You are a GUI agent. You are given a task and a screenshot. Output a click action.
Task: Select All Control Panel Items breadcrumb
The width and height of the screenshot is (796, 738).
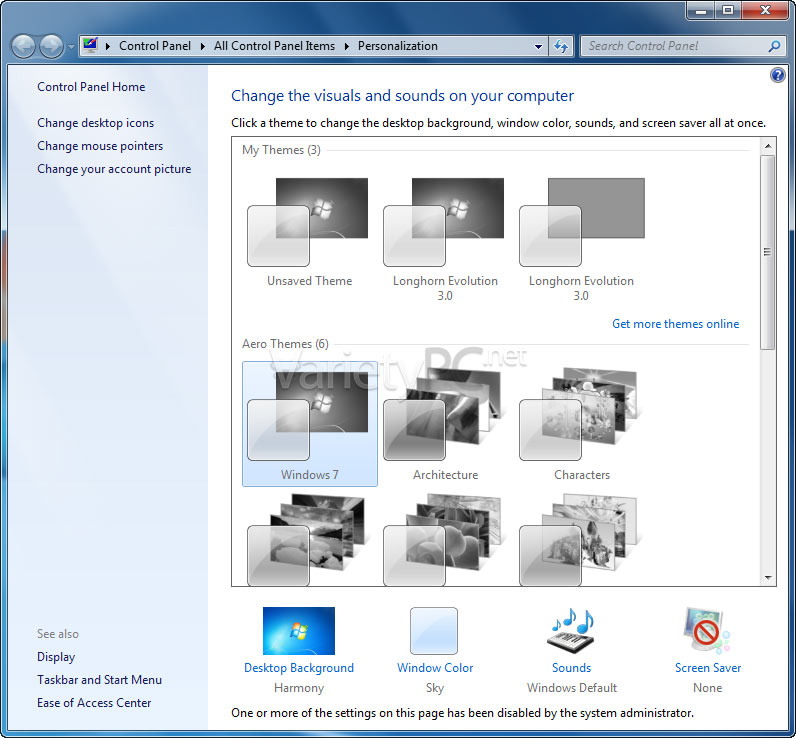coord(274,46)
